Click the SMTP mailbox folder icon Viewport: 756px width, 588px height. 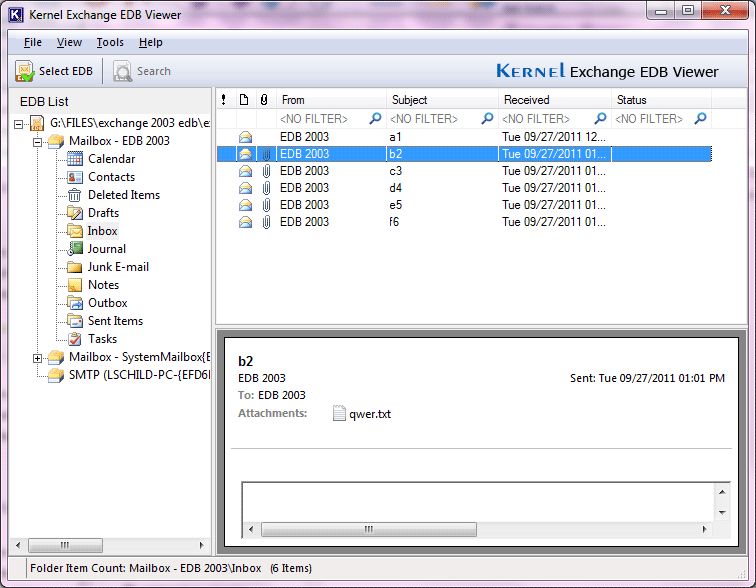[x=56, y=375]
